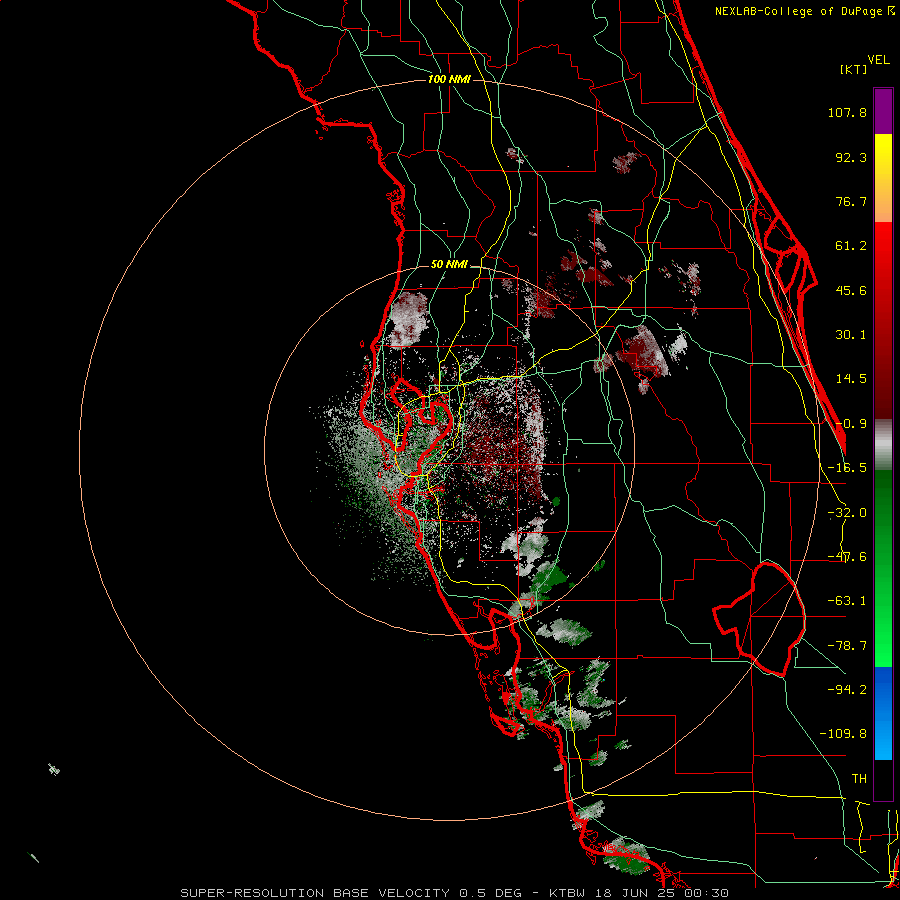The height and width of the screenshot is (900, 900).
Task: Select the -47.6 scale label
Action: tap(847, 557)
